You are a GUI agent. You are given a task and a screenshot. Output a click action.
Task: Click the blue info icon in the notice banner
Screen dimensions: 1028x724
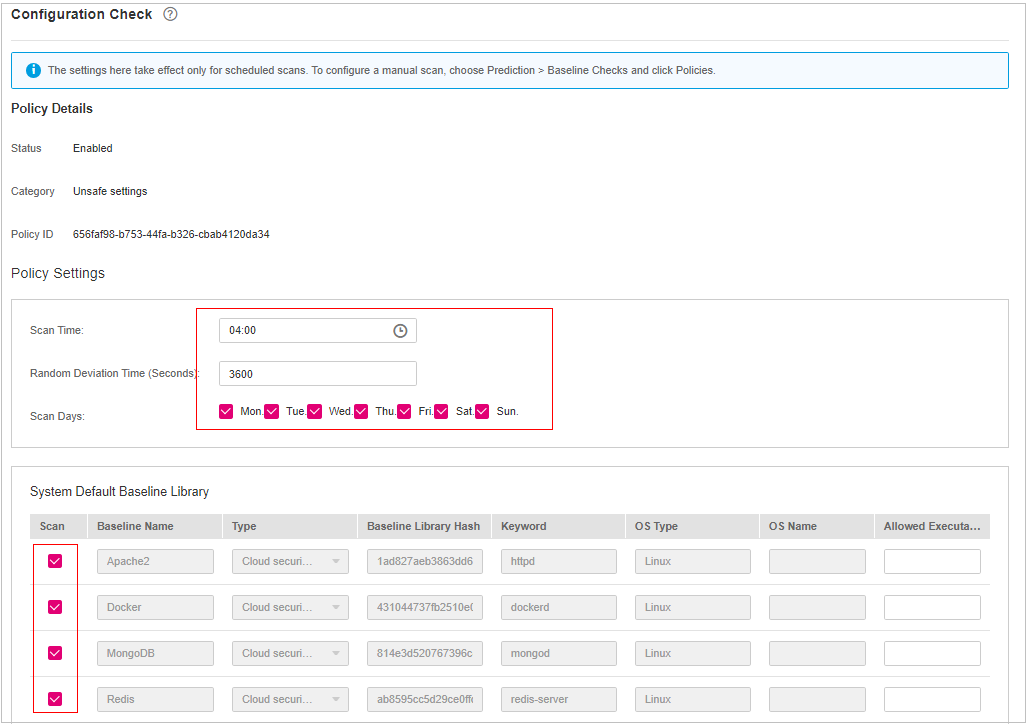click(x=33, y=70)
